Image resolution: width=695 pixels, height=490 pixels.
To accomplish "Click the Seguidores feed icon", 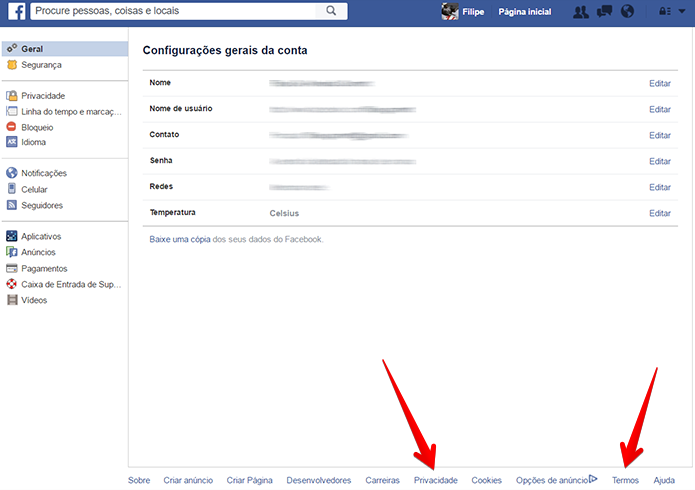I will click(x=12, y=205).
